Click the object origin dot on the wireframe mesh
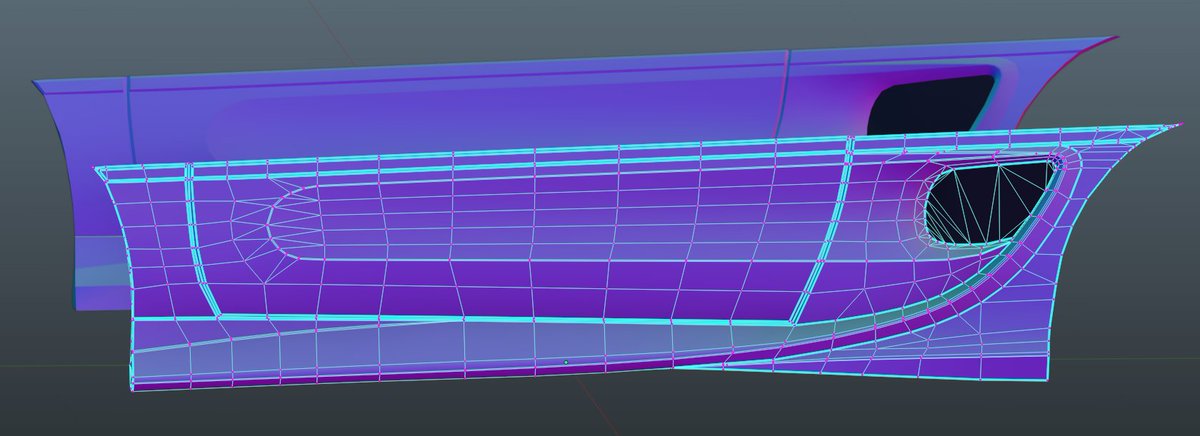 pos(566,361)
